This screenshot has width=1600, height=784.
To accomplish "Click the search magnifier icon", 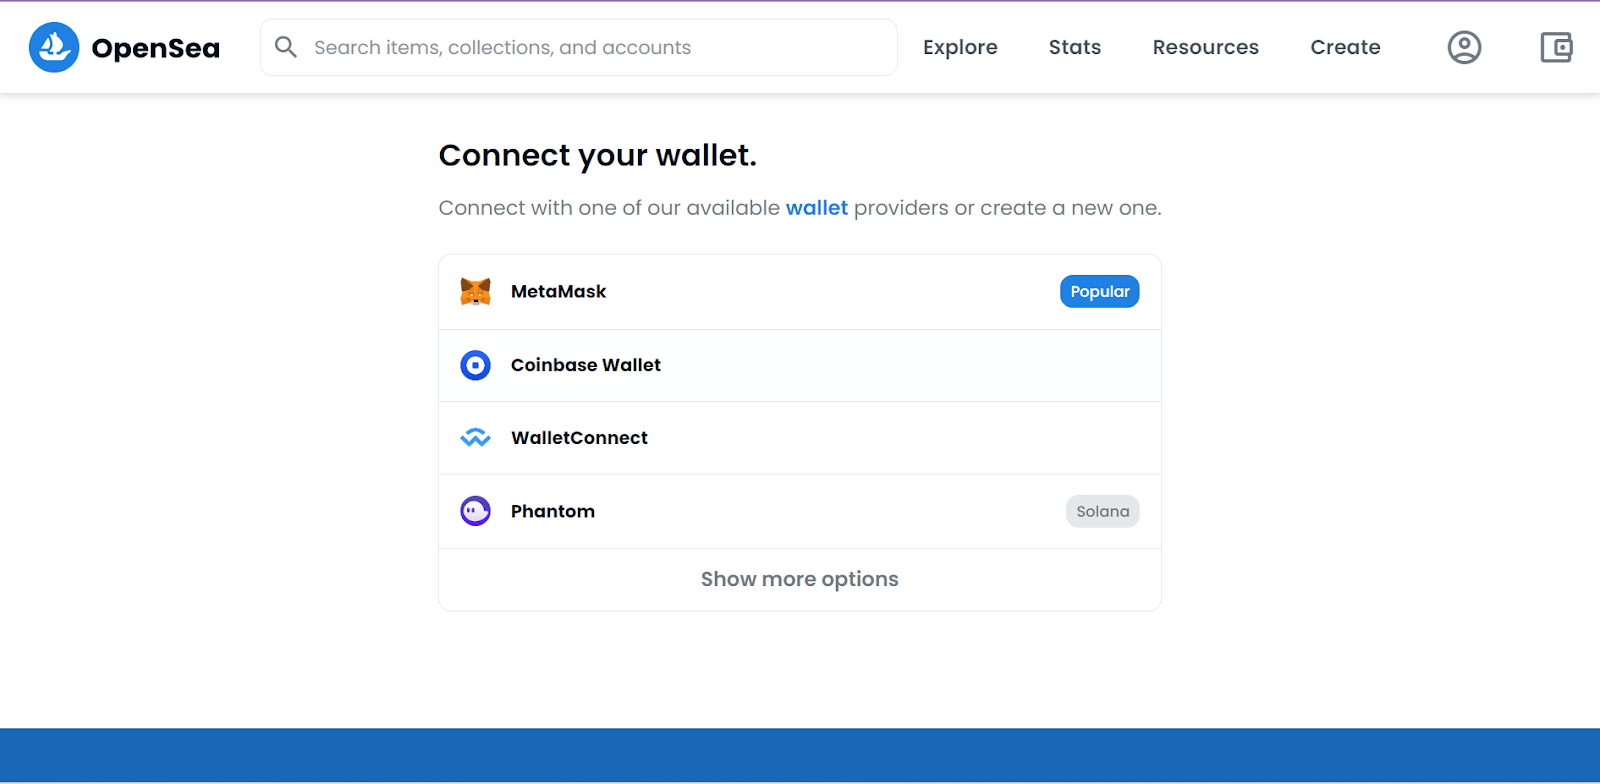I will (x=286, y=47).
